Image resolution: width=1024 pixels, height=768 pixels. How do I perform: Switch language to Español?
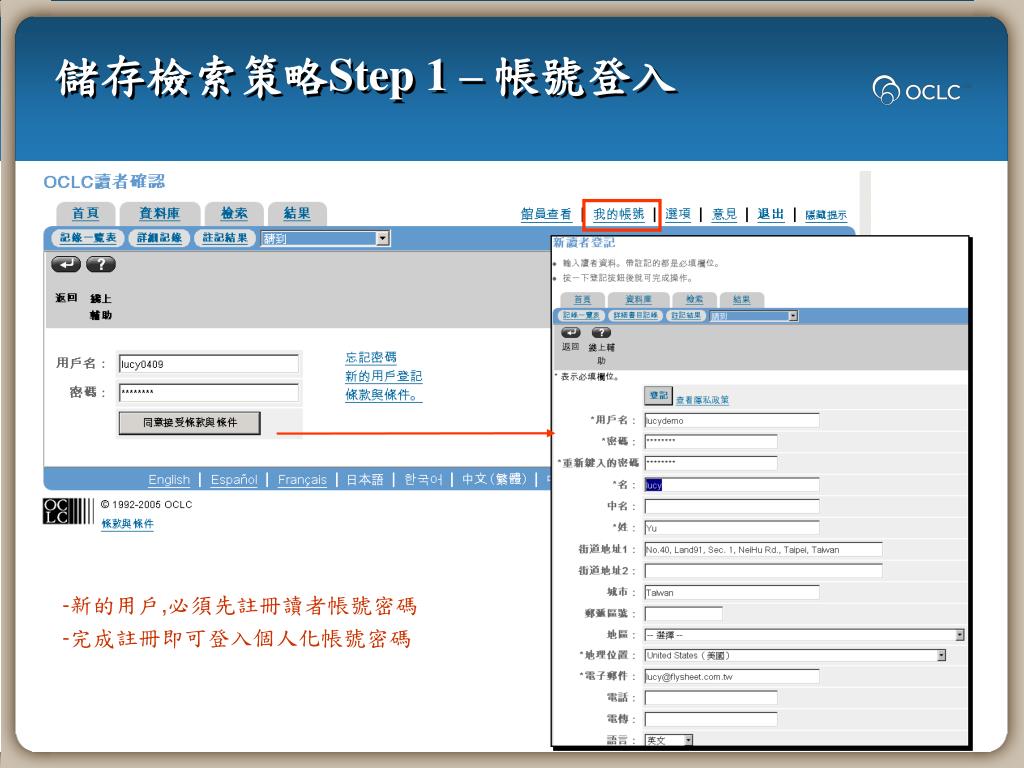click(234, 479)
